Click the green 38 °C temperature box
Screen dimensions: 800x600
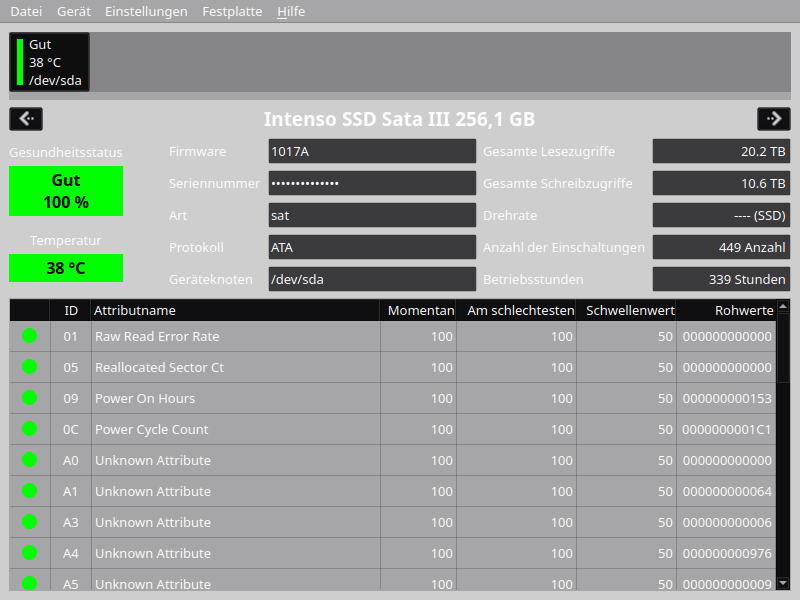pos(66,268)
